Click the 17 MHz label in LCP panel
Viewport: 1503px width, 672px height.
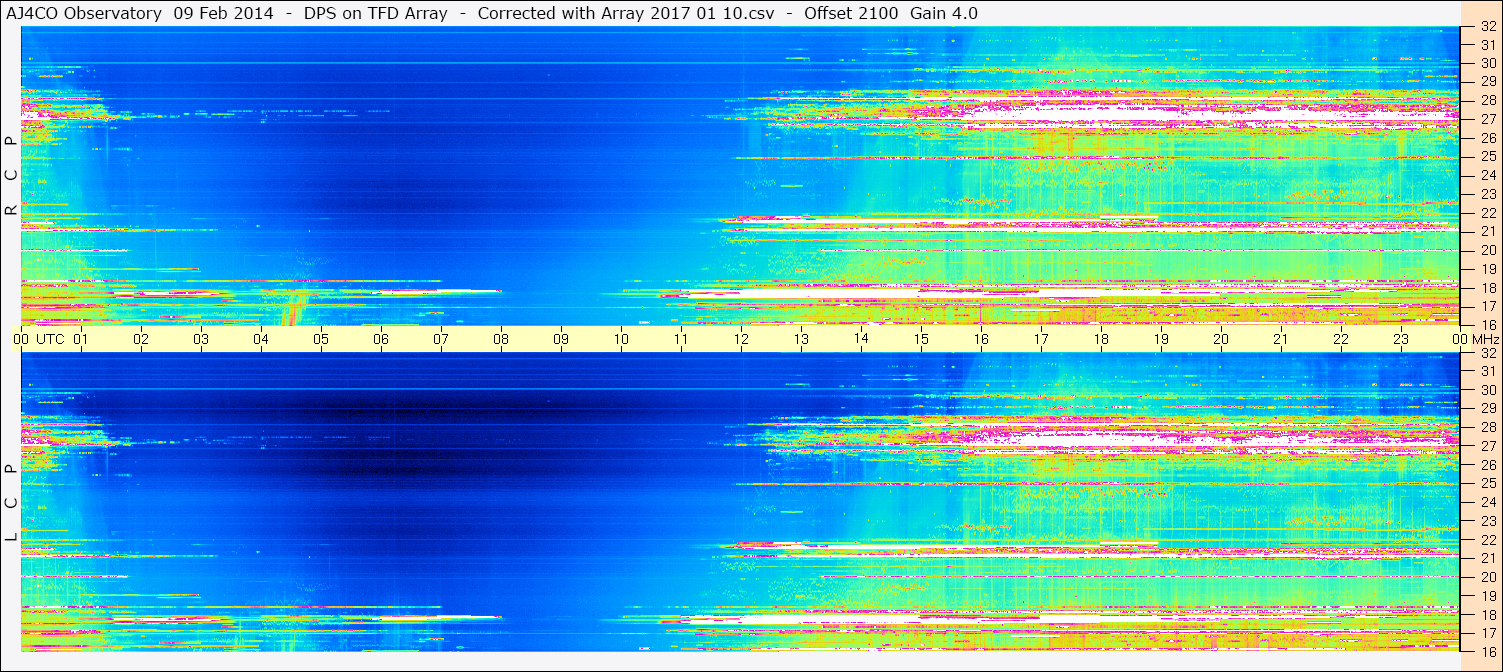tap(1487, 633)
